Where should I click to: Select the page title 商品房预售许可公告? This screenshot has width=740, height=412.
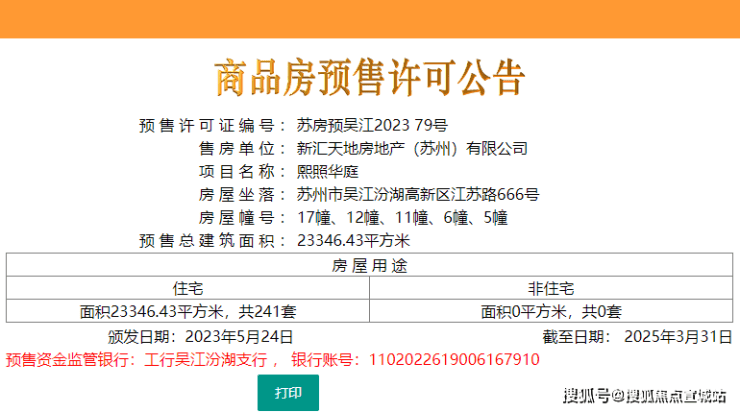[x=370, y=78]
